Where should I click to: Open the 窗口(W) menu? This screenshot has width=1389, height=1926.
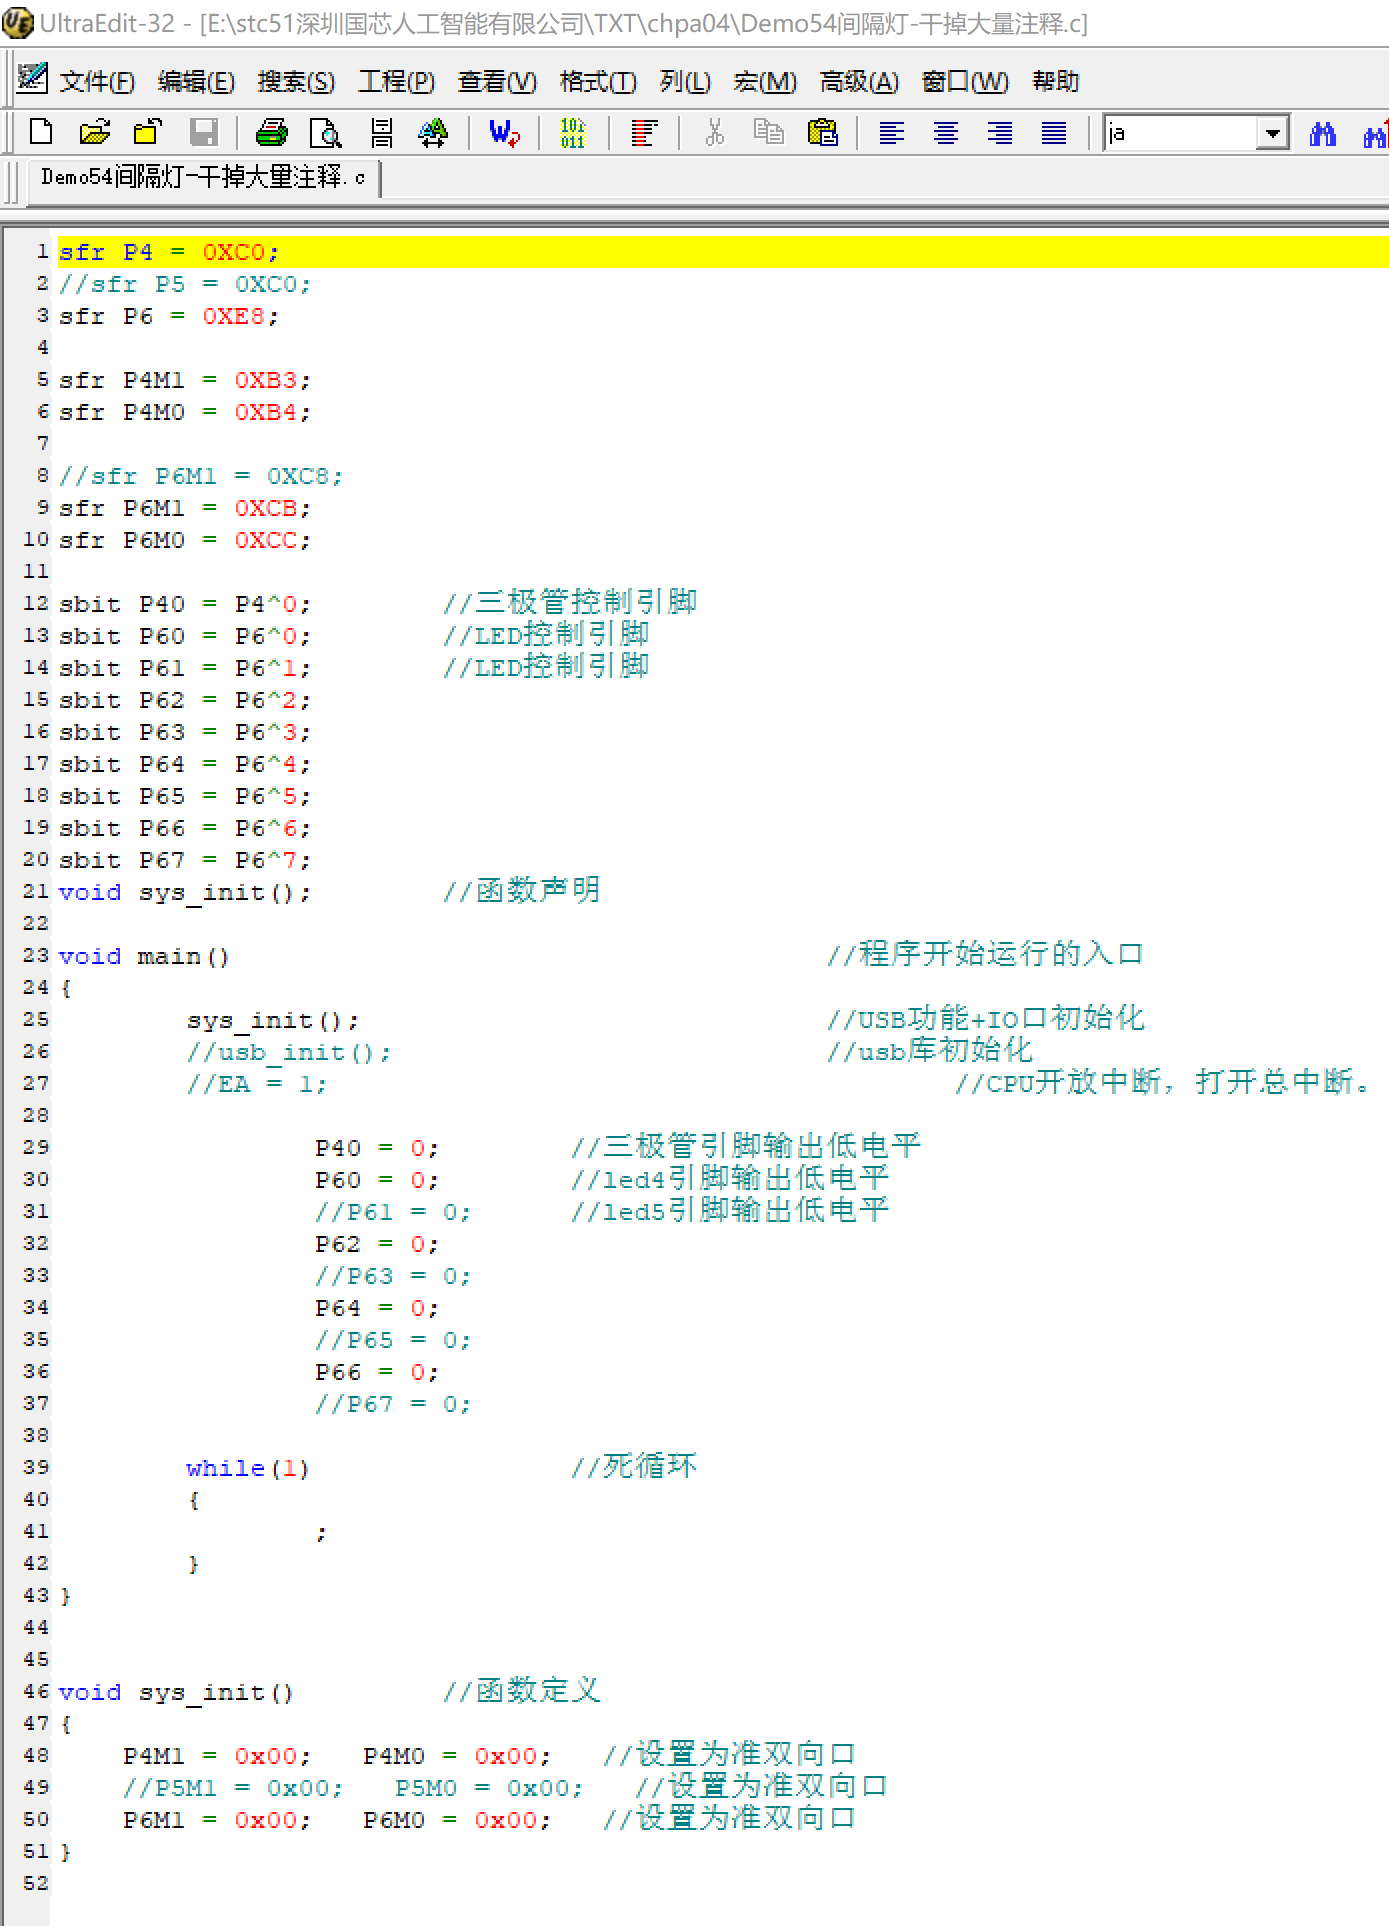pos(965,81)
